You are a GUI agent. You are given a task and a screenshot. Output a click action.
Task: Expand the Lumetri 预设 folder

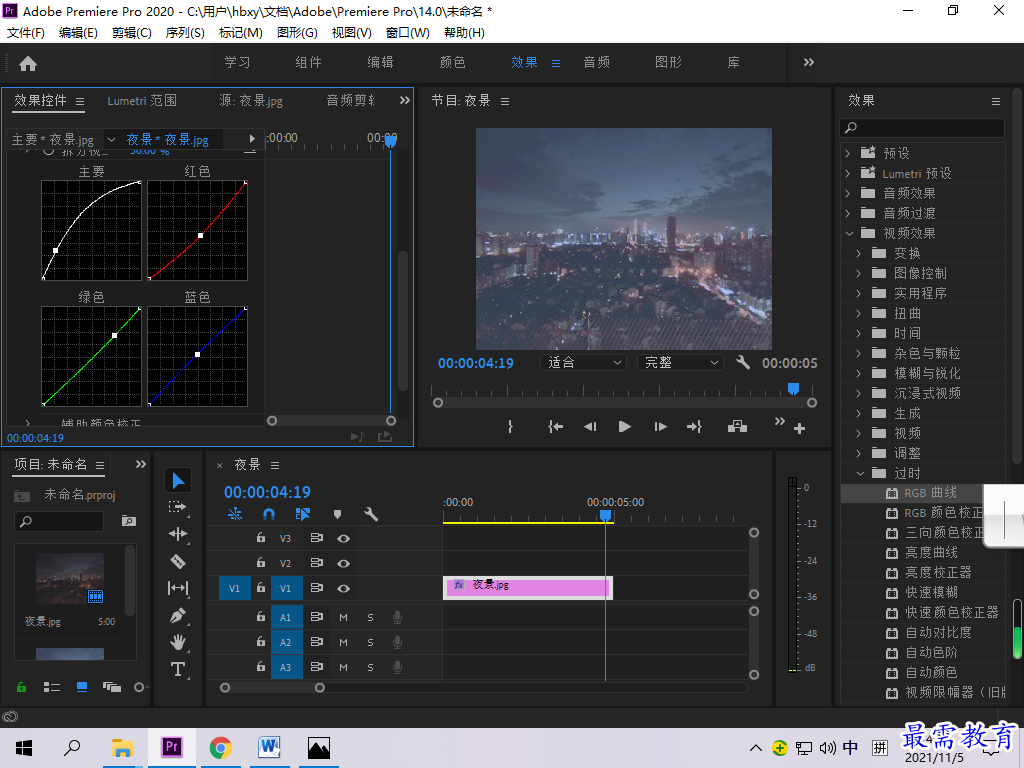[848, 174]
